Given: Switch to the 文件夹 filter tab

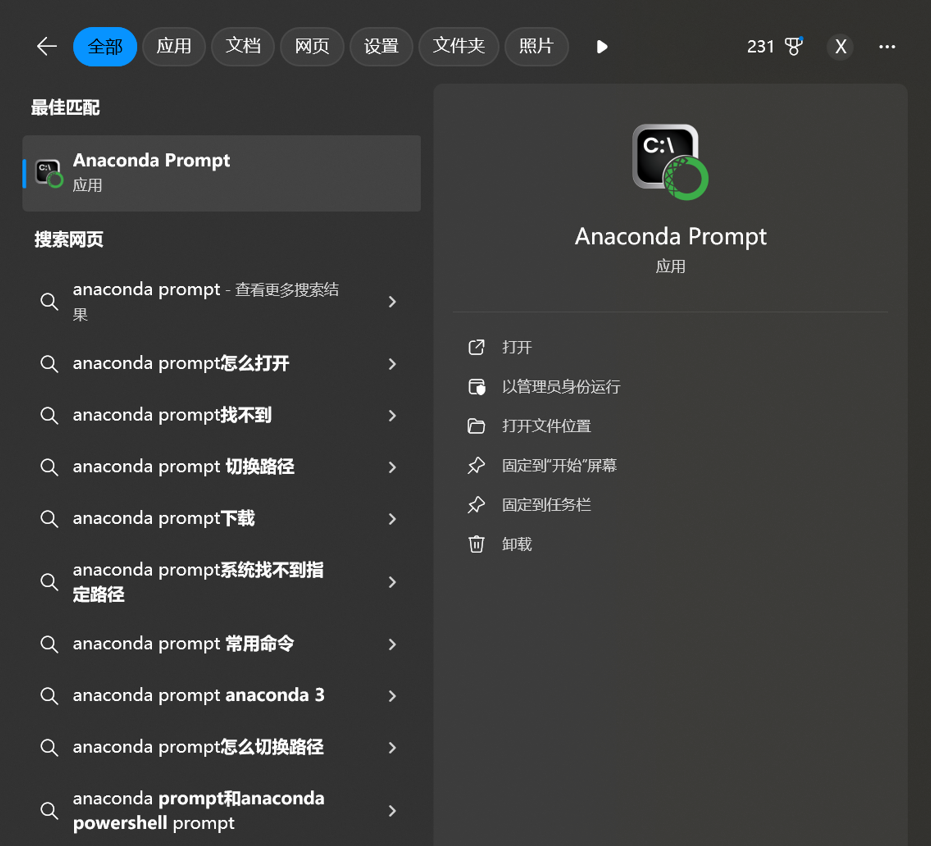Looking at the screenshot, I should pyautogui.click(x=458, y=46).
